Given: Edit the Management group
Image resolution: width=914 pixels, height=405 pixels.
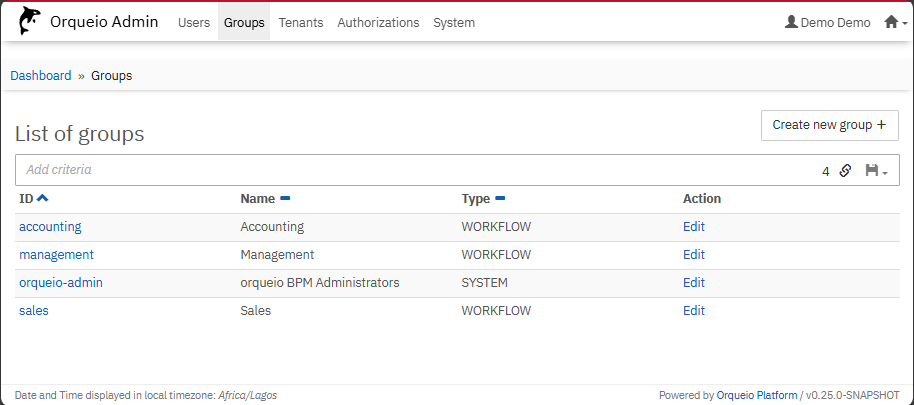Looking at the screenshot, I should [694, 255].
